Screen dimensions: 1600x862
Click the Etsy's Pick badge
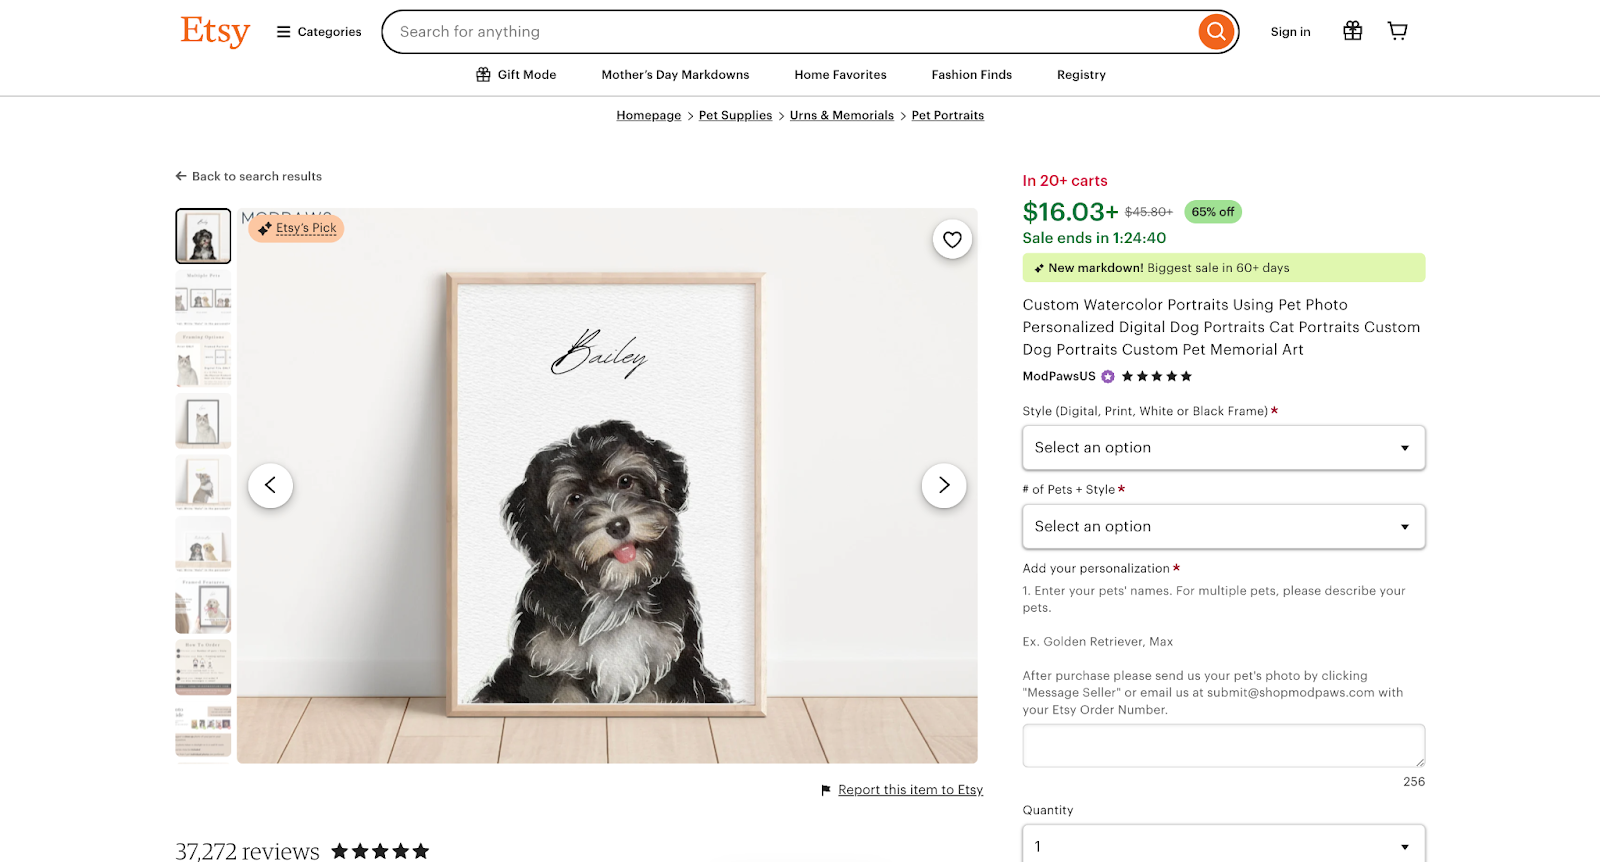pos(296,228)
